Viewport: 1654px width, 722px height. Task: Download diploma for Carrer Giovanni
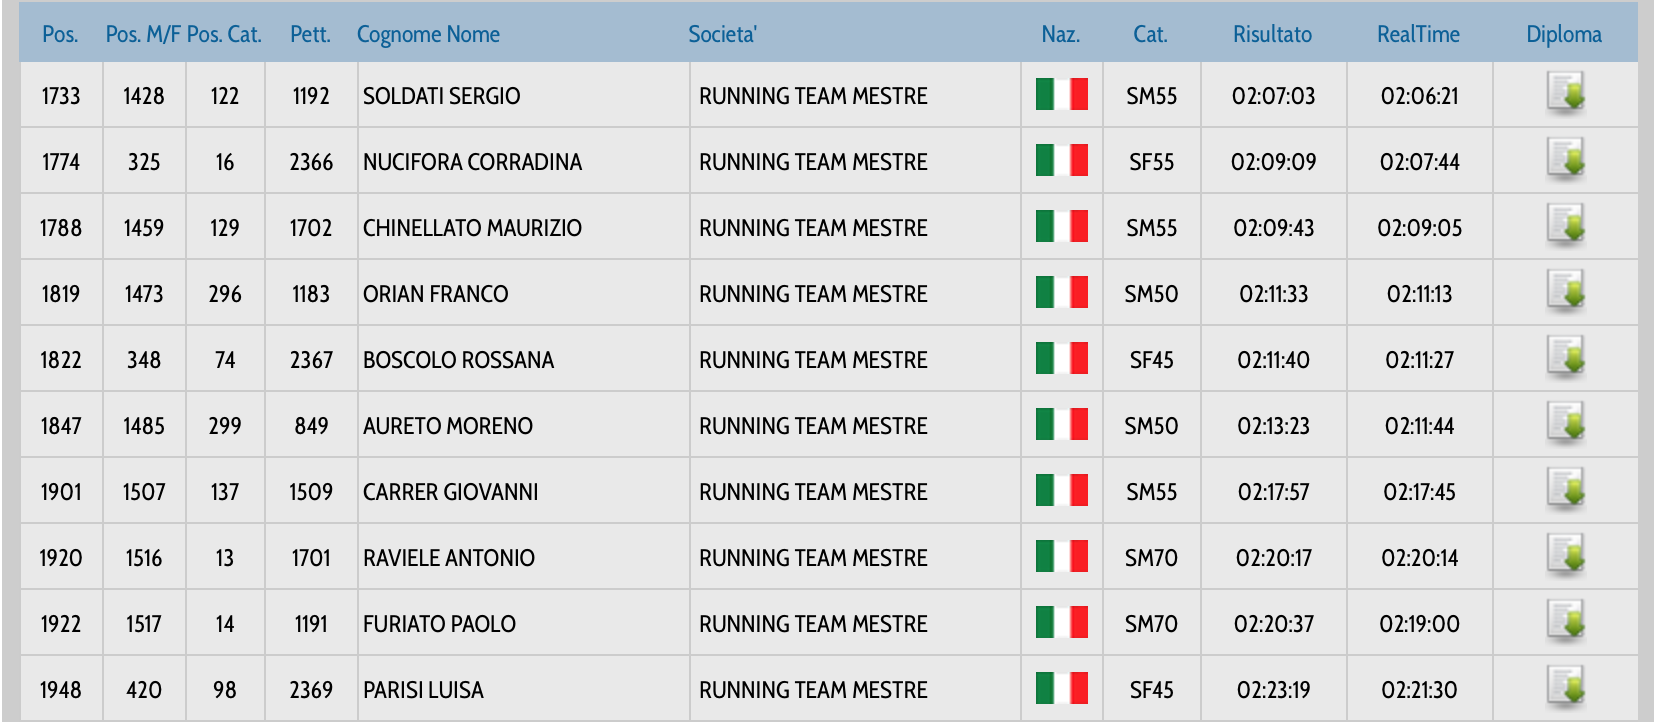point(1565,490)
